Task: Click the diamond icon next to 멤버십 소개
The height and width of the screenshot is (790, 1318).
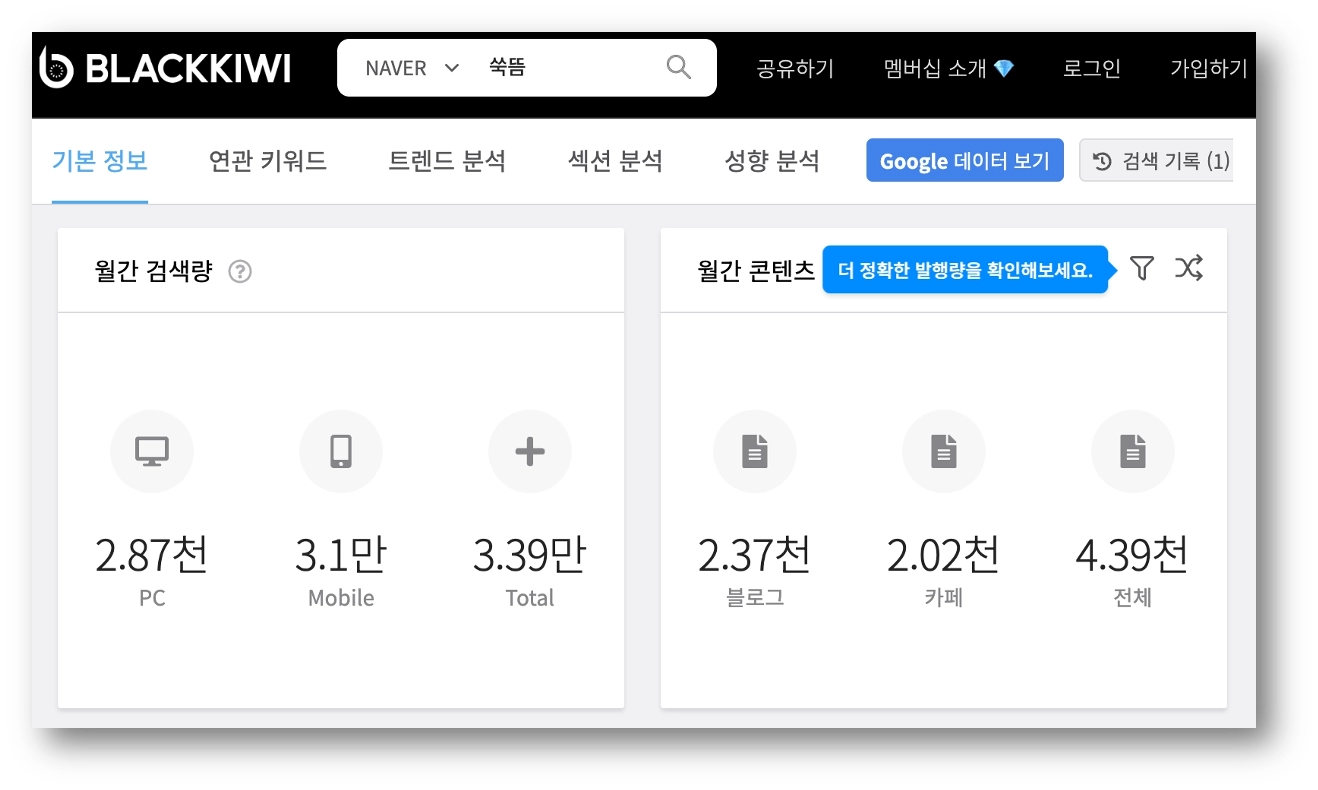Action: point(1005,68)
